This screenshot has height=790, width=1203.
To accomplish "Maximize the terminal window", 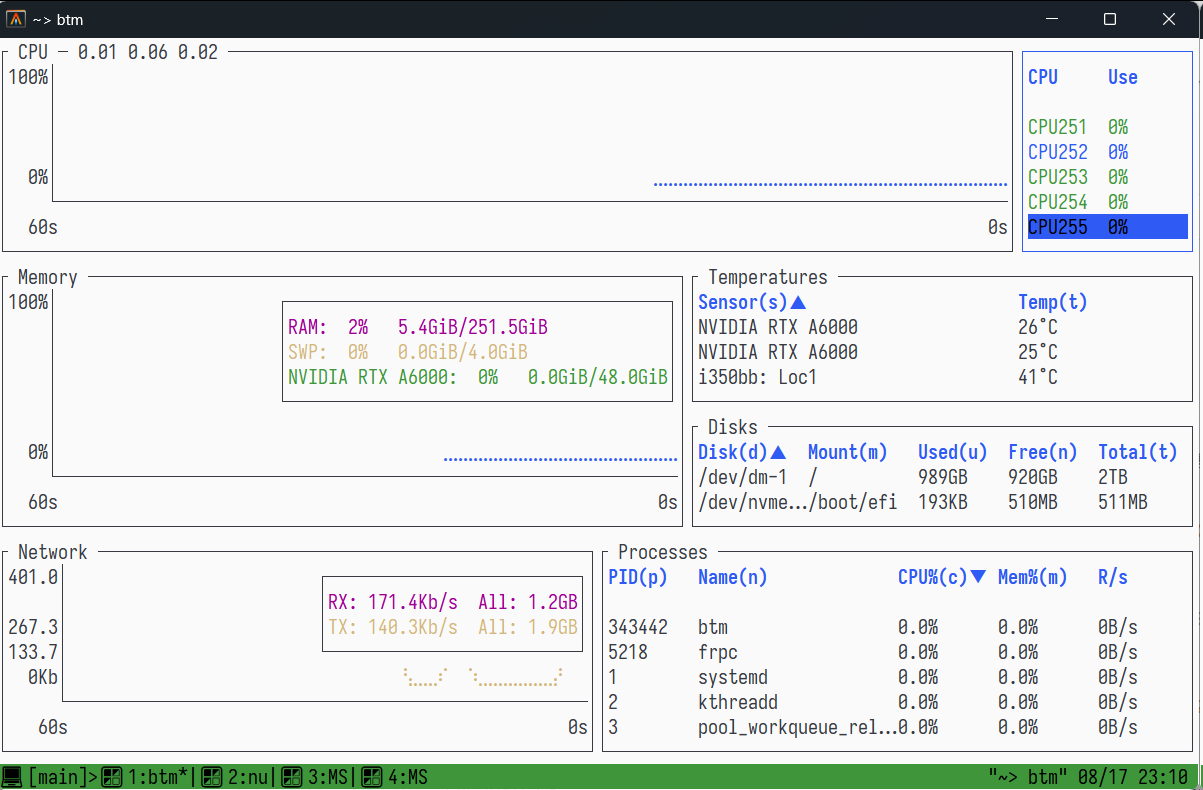I will 1110,19.
